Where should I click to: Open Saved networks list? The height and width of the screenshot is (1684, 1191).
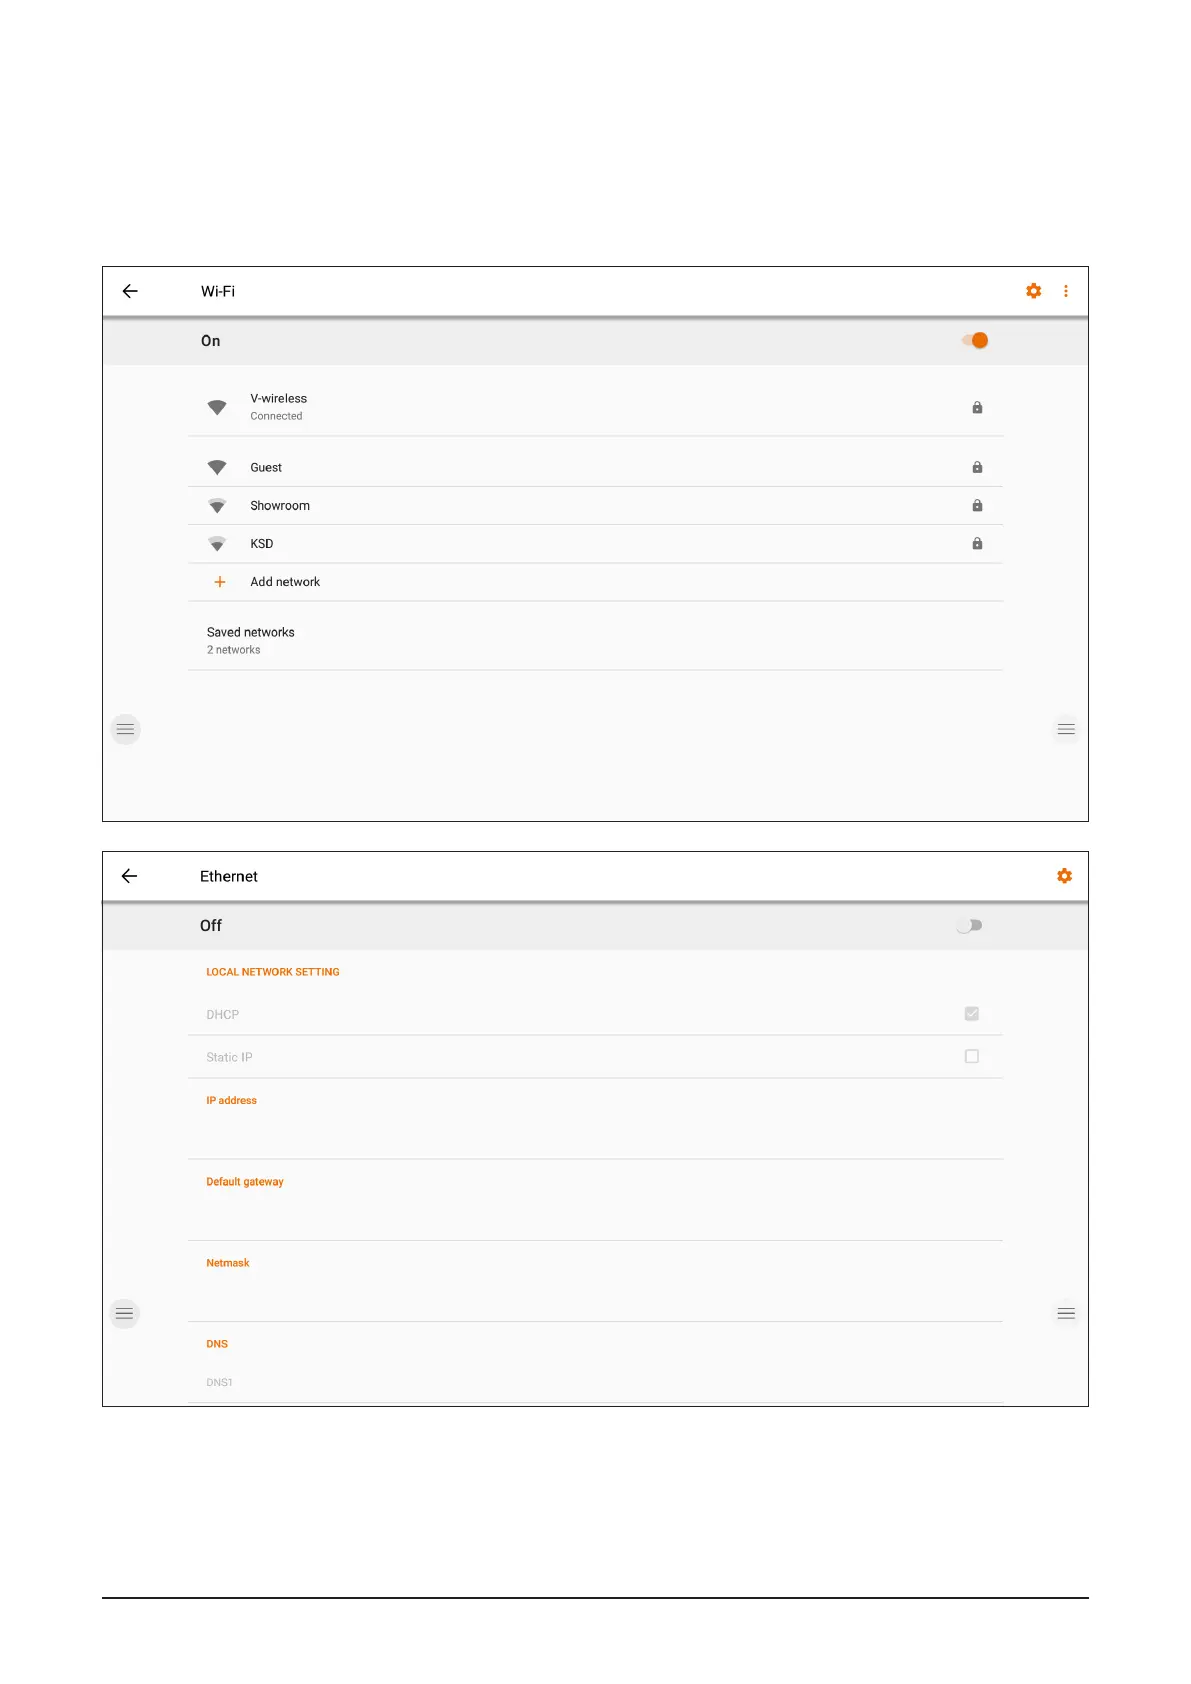(x=595, y=640)
